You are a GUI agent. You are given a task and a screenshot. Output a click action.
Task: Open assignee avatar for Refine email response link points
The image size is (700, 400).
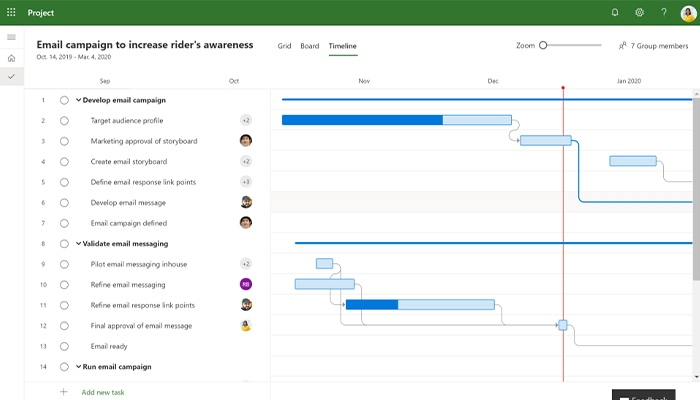point(246,304)
